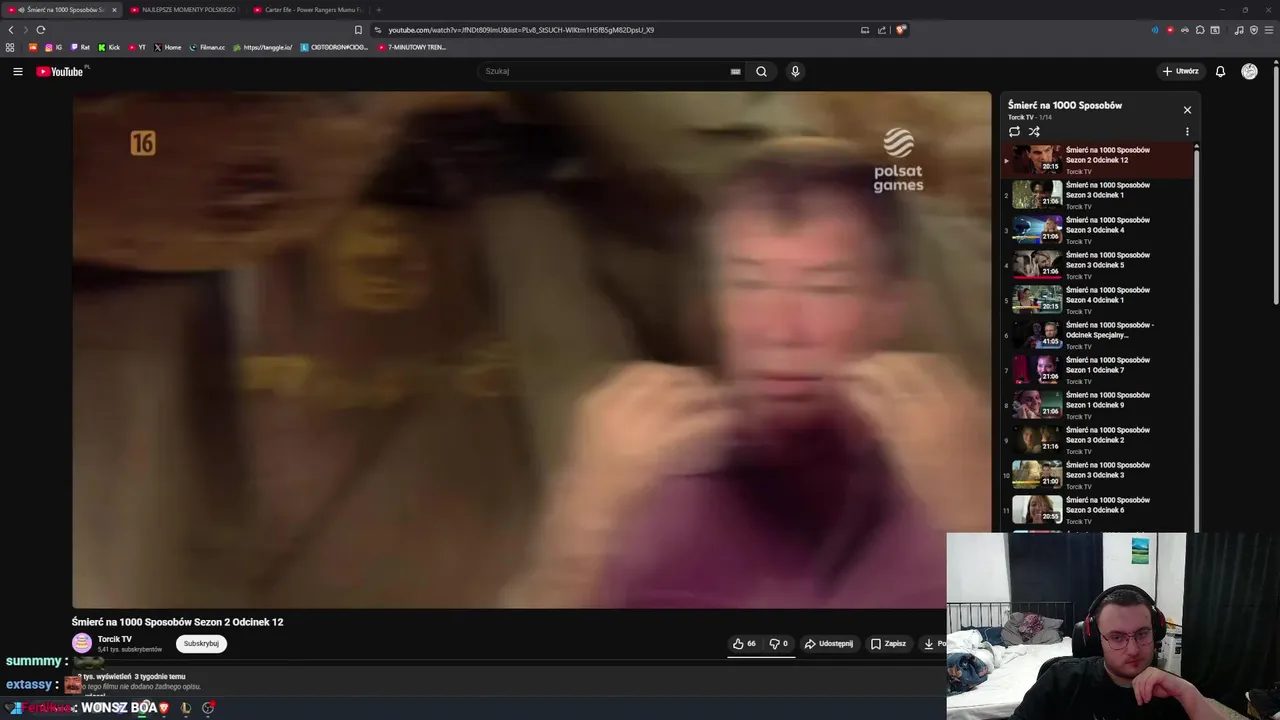
Task: Open the browser apps grid icon
Action: [10, 47]
